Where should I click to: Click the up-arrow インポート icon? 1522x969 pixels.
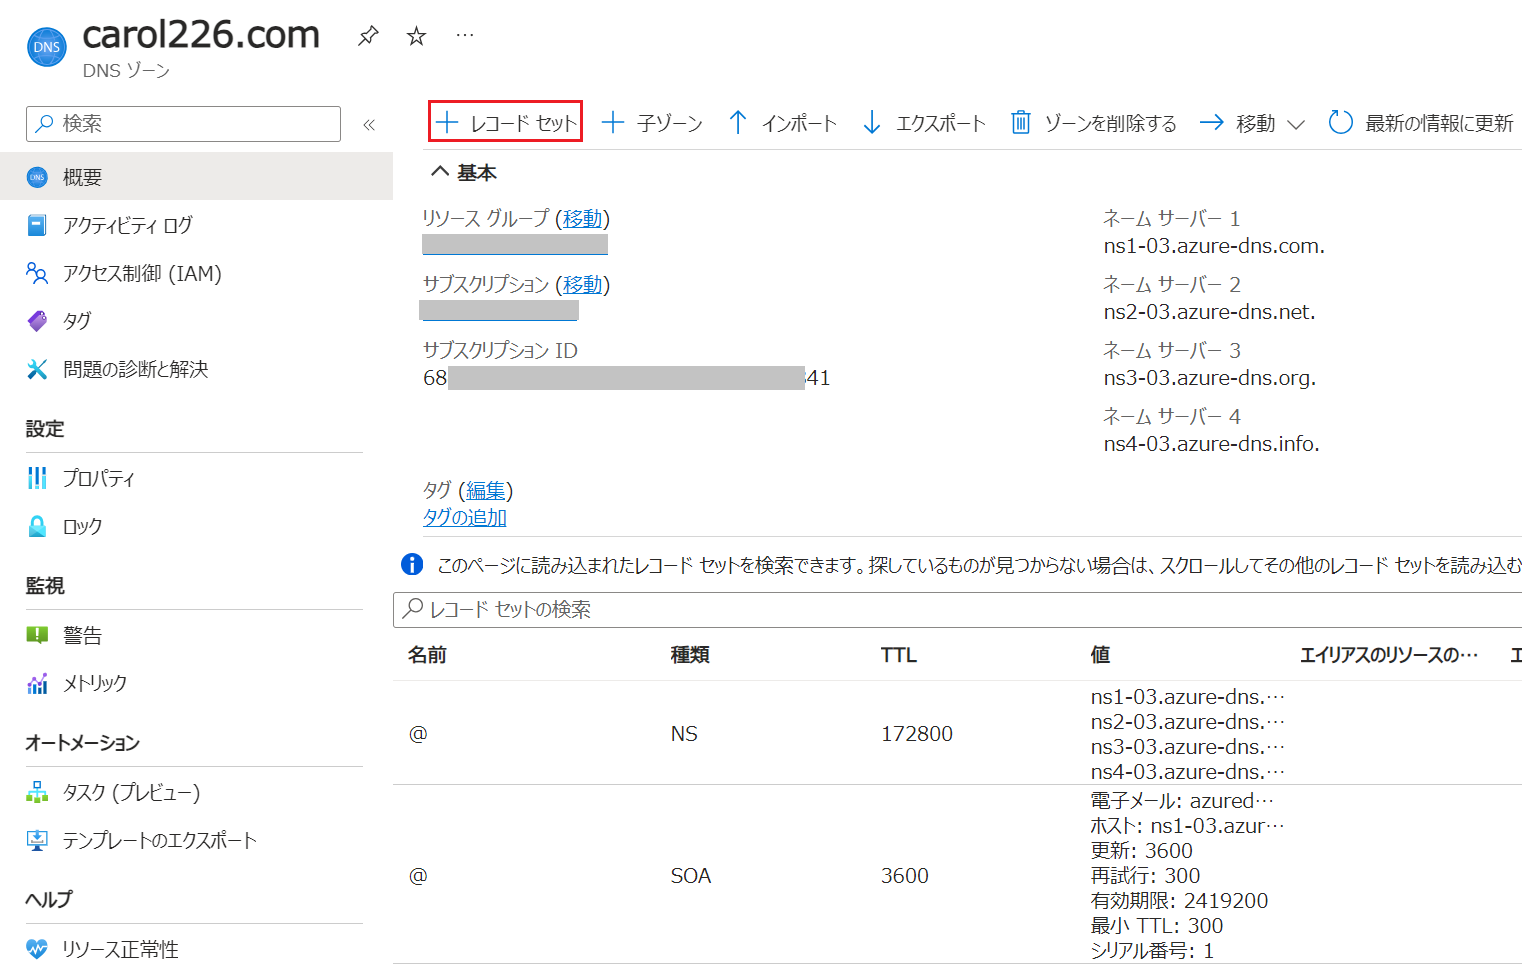(738, 123)
